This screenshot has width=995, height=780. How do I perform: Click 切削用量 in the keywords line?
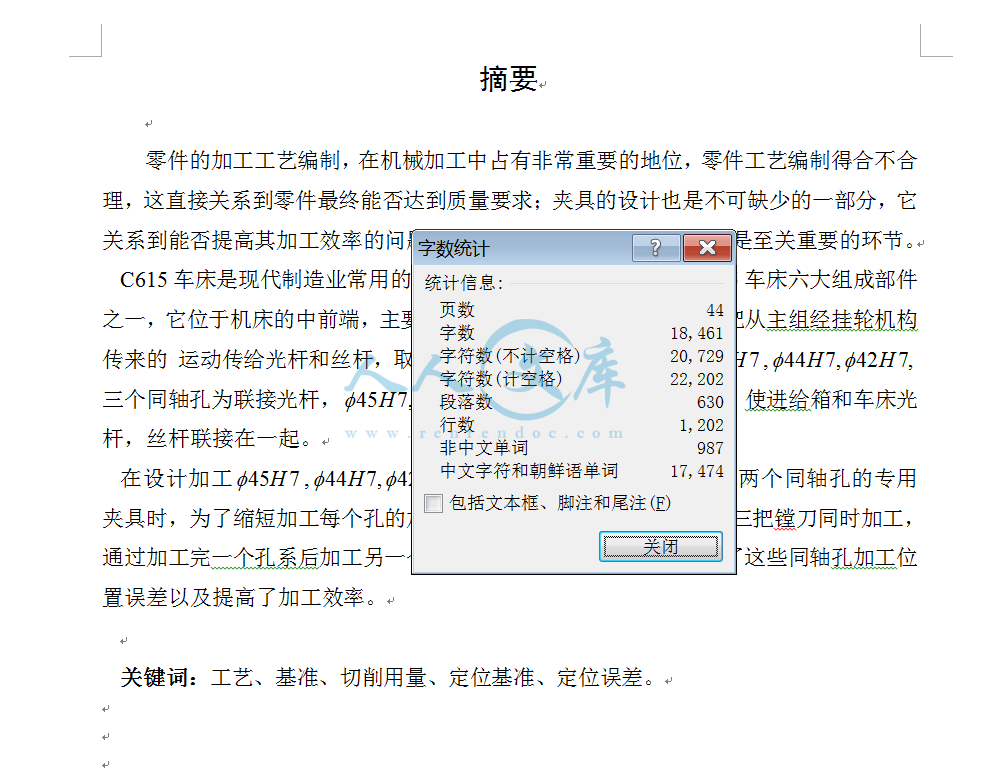[x=383, y=678]
